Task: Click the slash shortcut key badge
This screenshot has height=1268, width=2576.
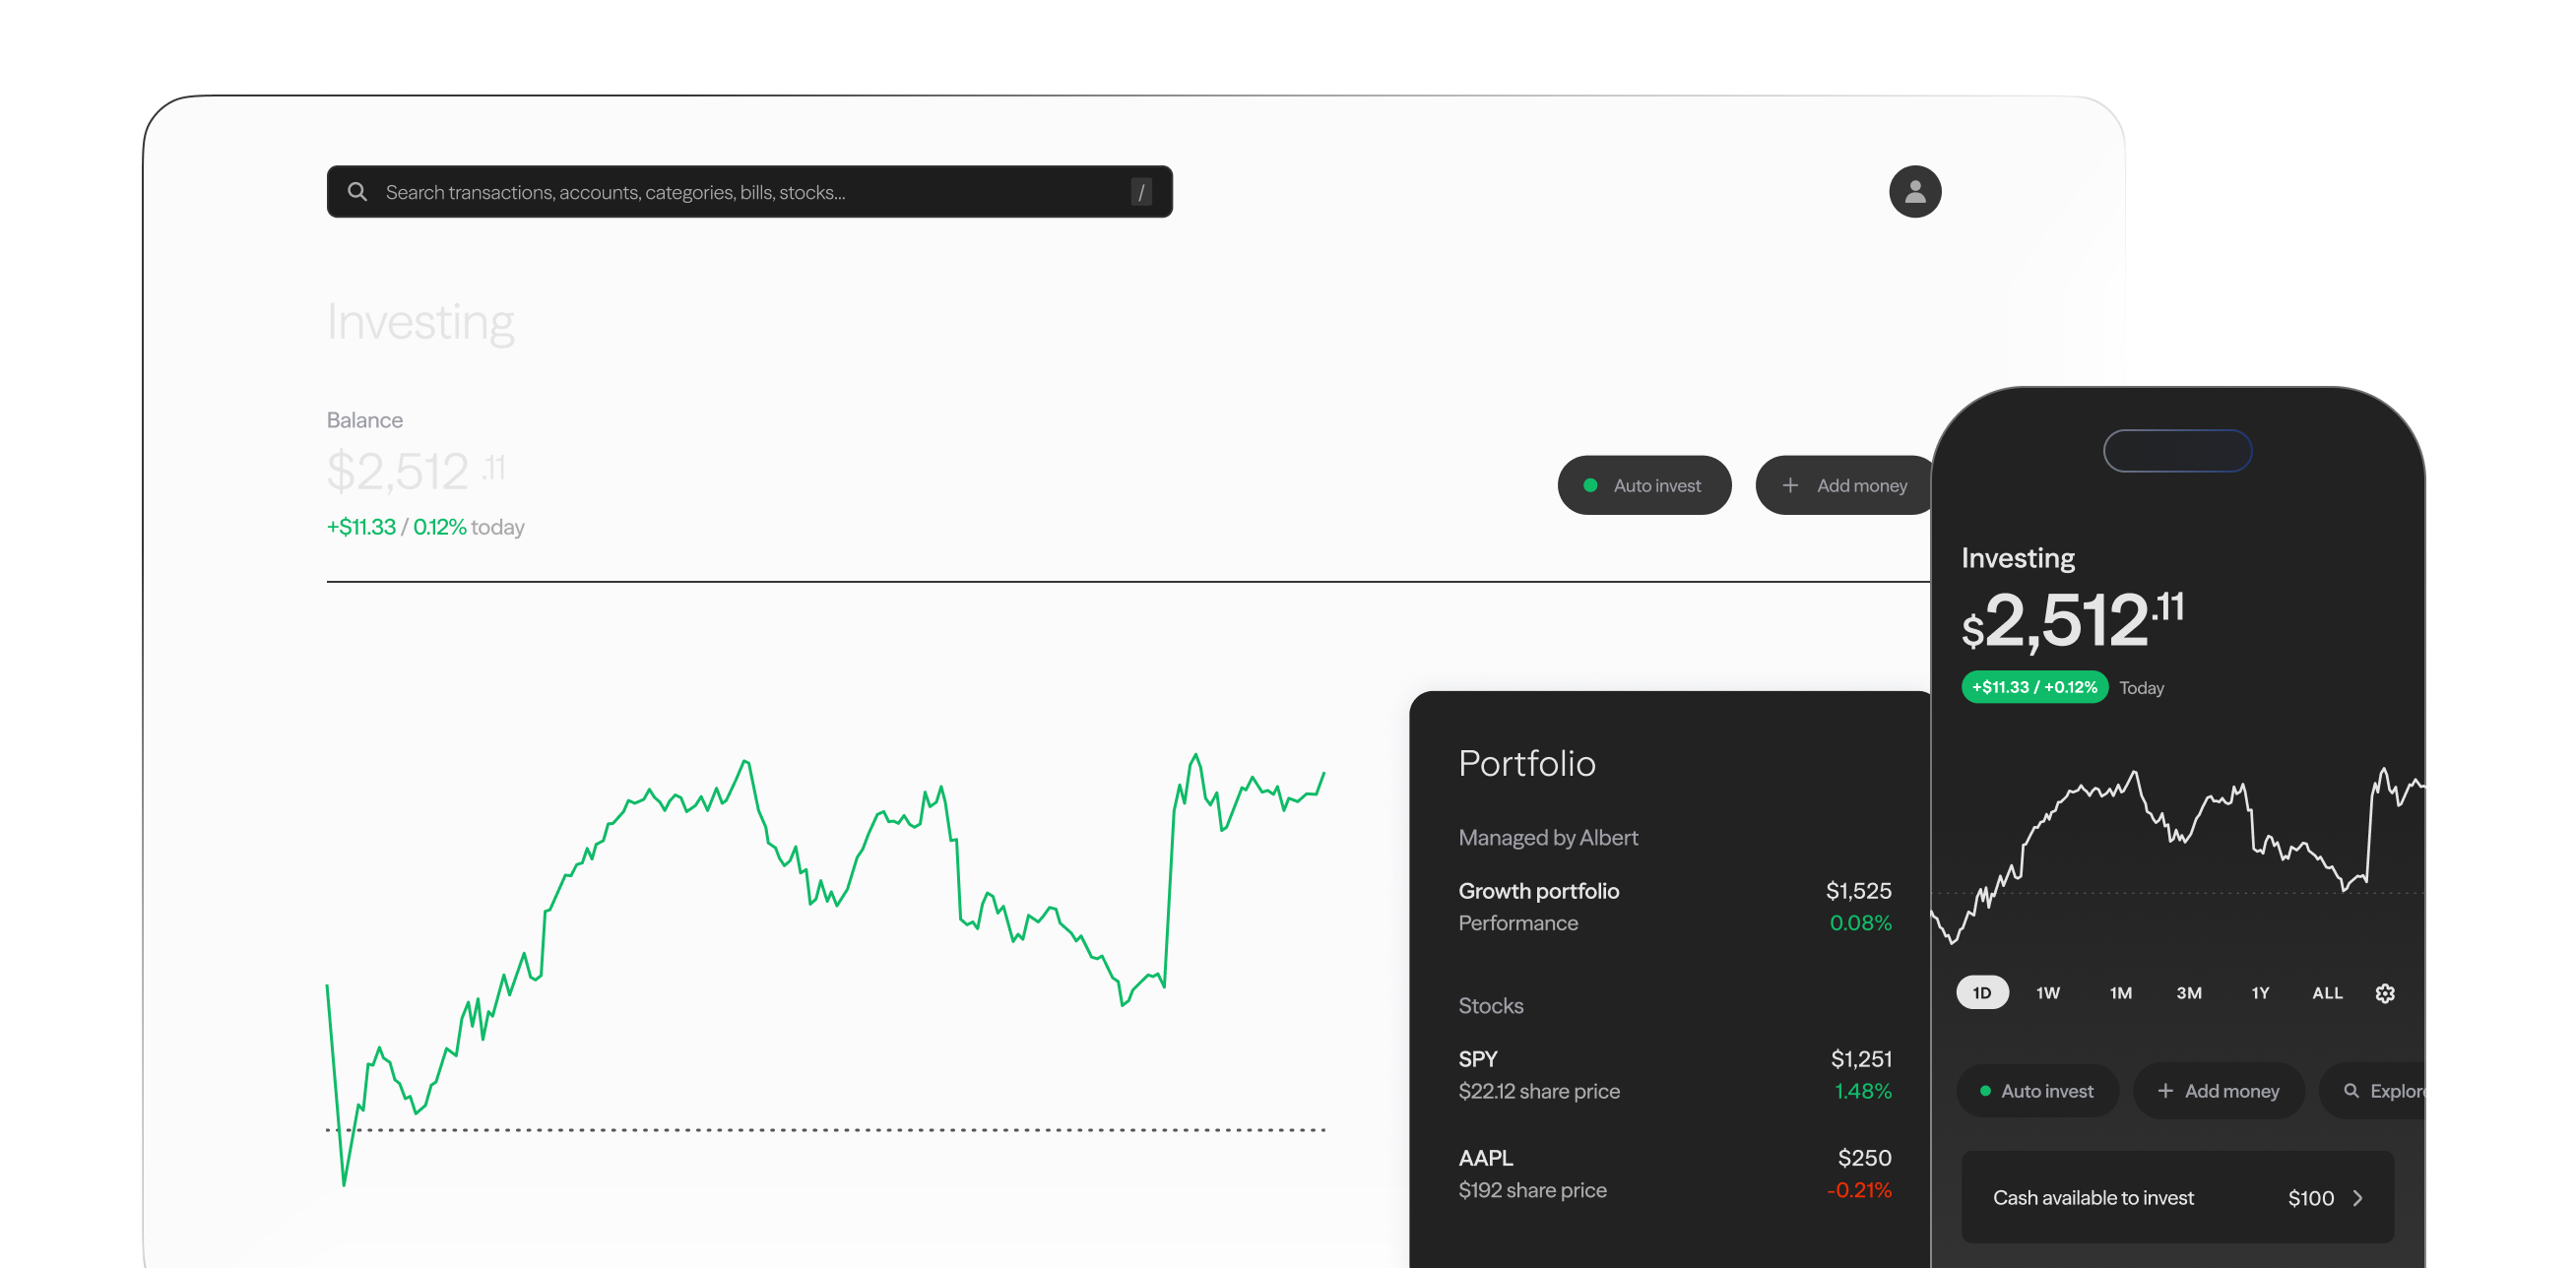Action: (1140, 191)
